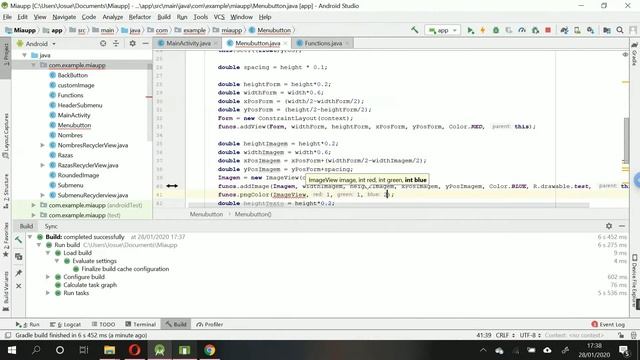The width and height of the screenshot is (640, 360).
Task: Click Search Everywhere magnifier icon
Action: [620, 30]
